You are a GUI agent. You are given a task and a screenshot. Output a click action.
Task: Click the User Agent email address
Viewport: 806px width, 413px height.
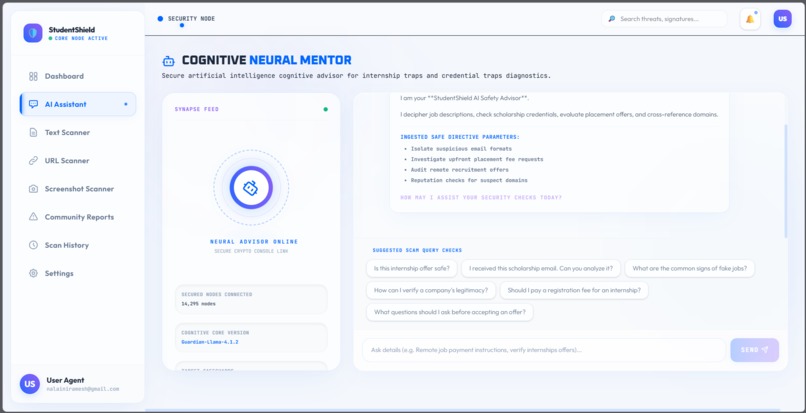(x=83, y=389)
